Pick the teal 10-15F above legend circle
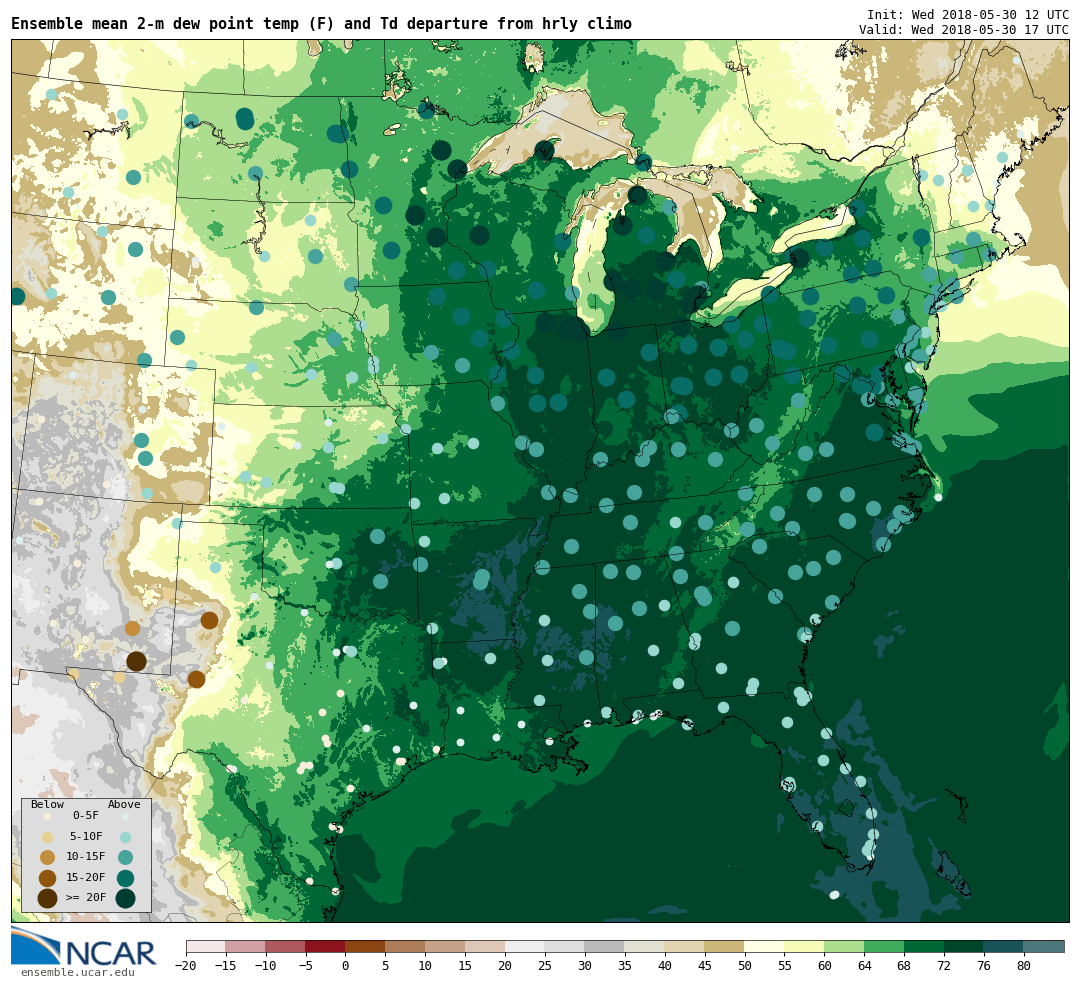The height and width of the screenshot is (985, 1080). coord(125,857)
